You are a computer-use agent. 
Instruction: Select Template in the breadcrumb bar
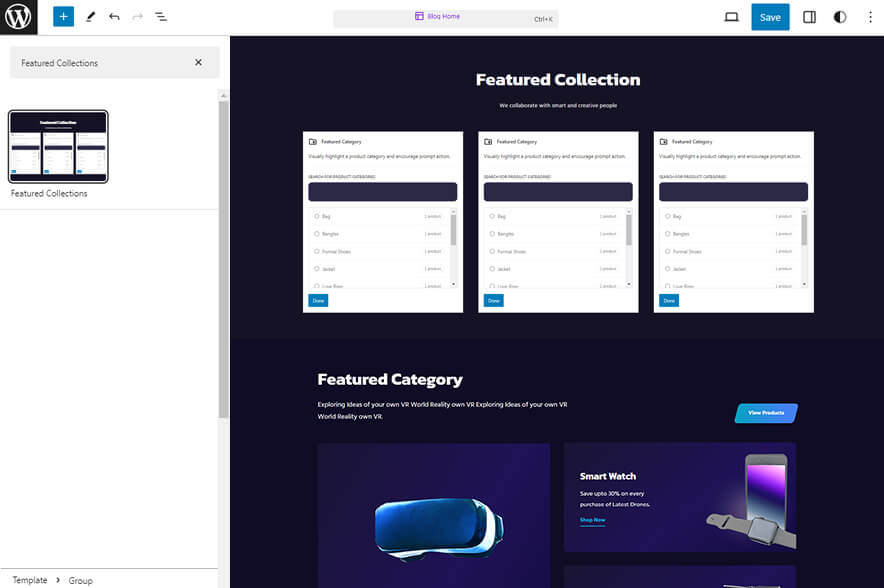(29, 580)
